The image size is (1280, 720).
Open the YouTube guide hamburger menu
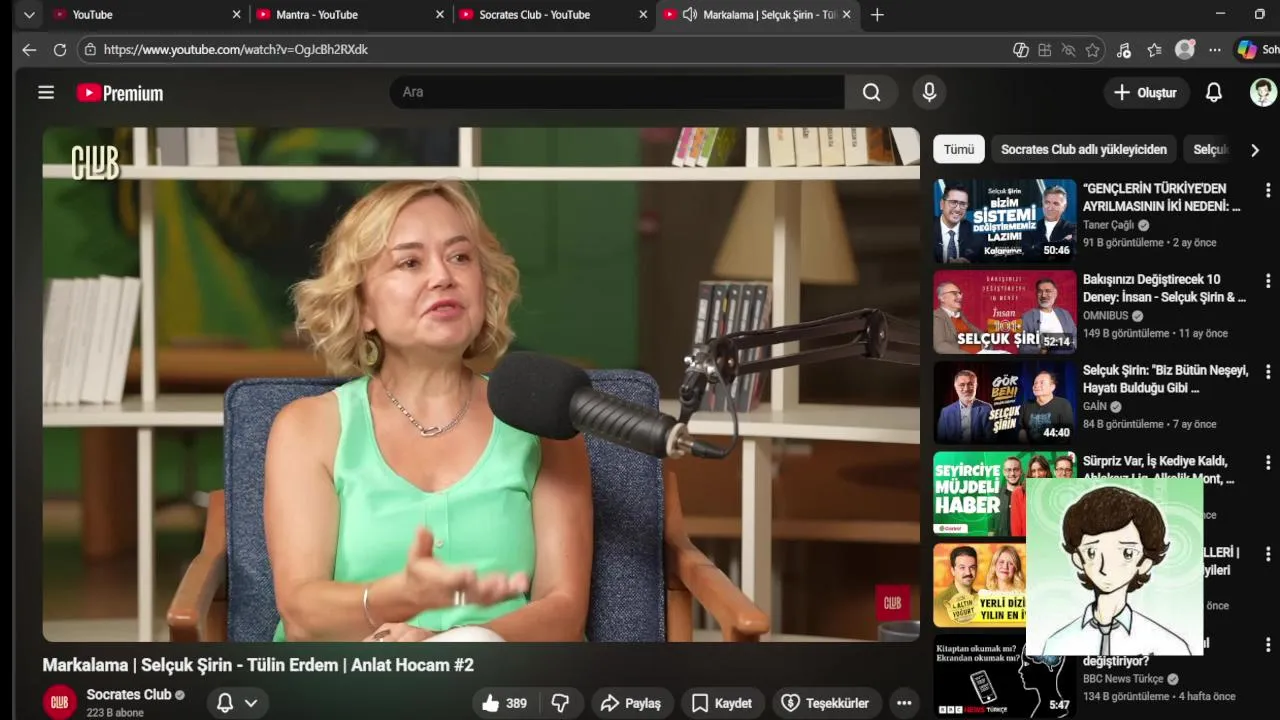pos(46,93)
